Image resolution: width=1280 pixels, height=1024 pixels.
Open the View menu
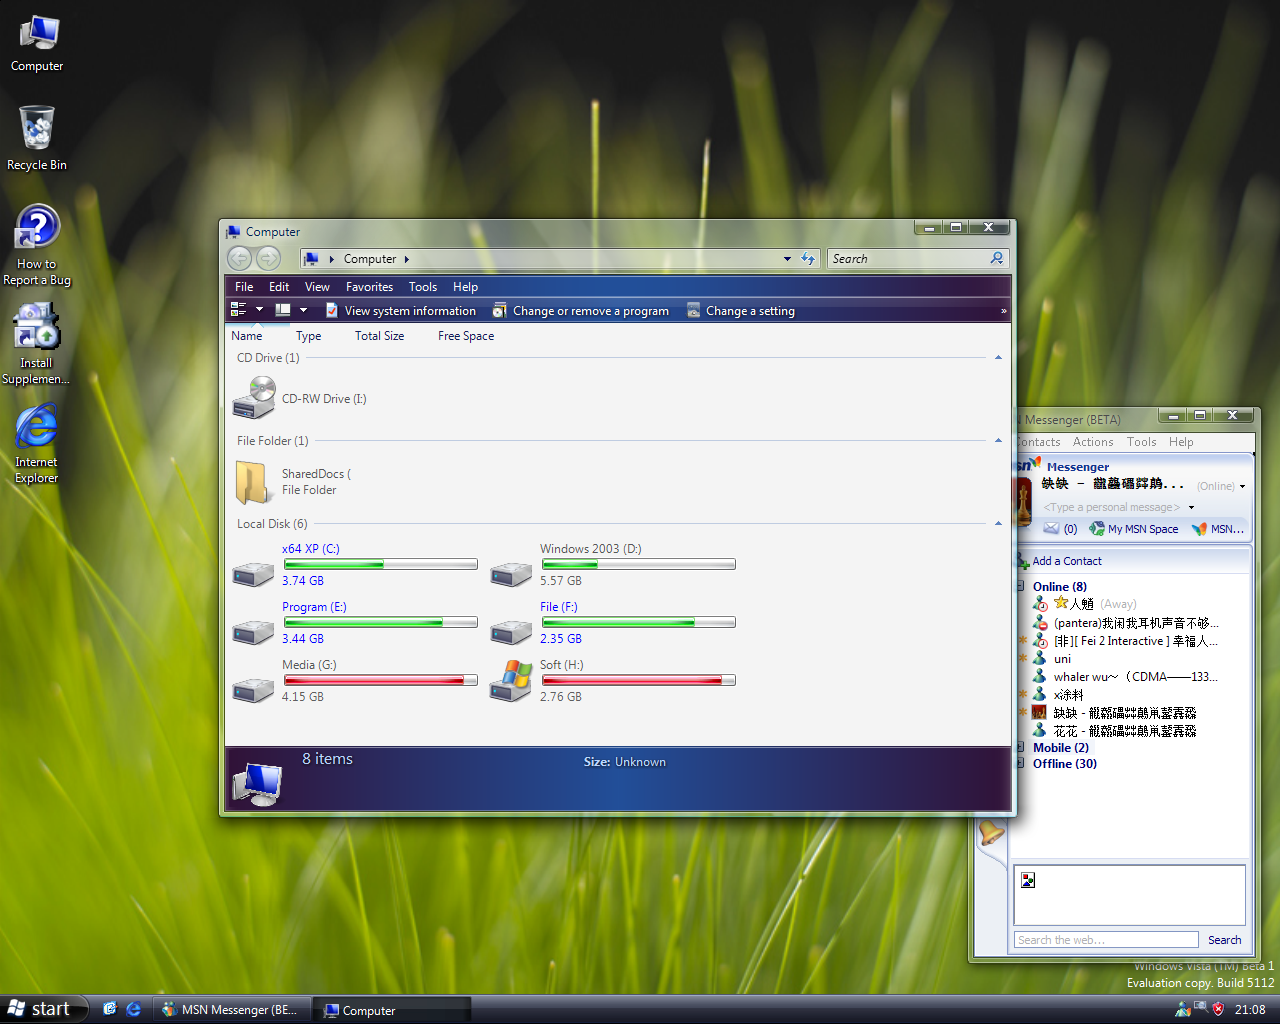tap(317, 286)
